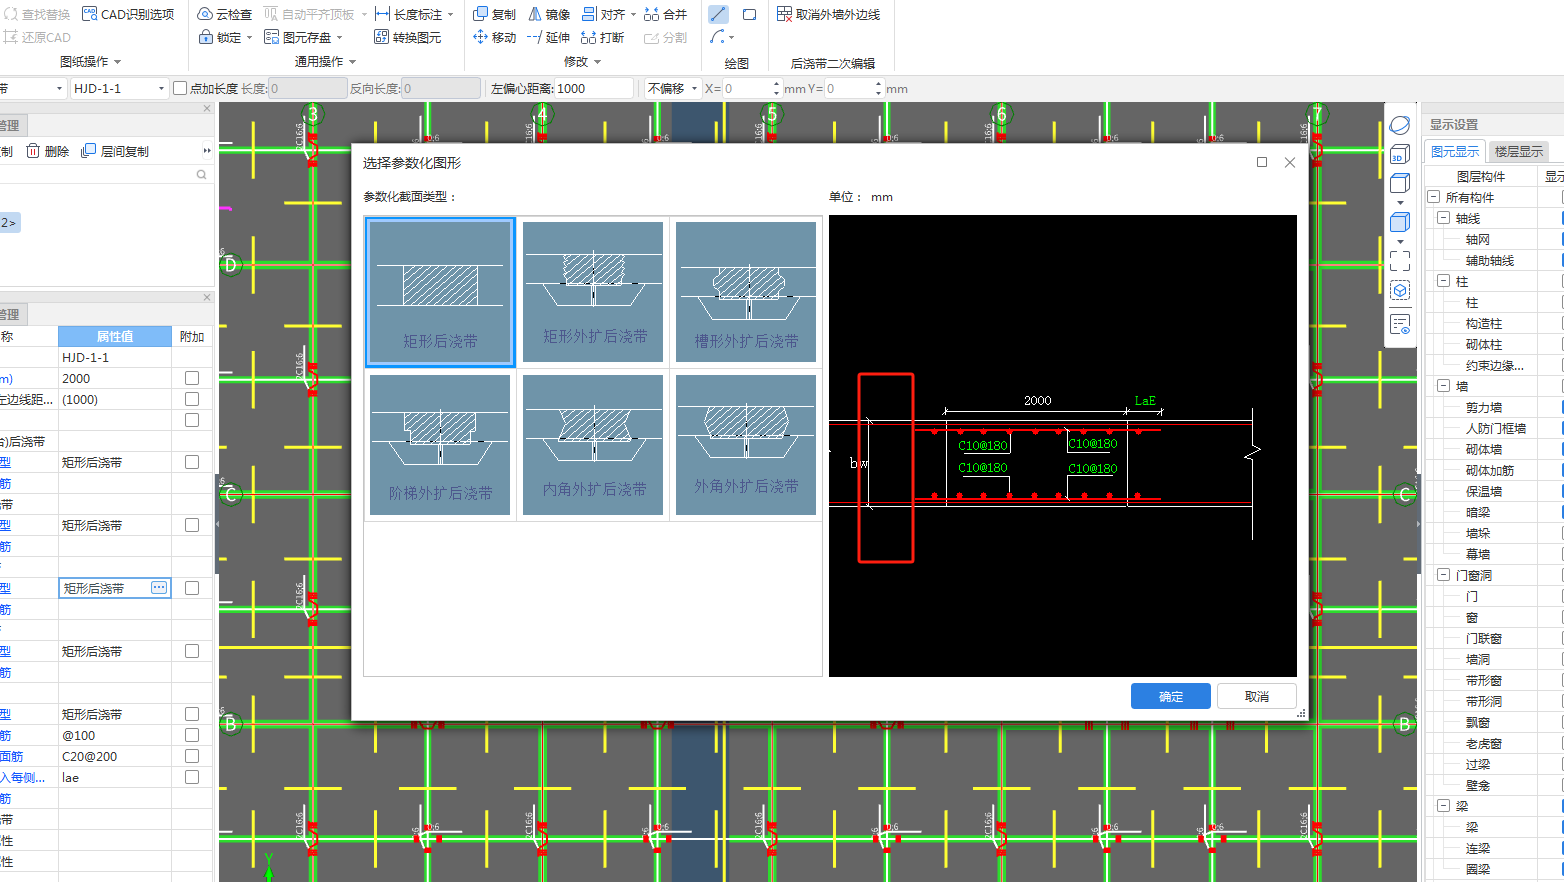Select 外角外扩后浇带 section type
1564x882 pixels.
coord(746,445)
